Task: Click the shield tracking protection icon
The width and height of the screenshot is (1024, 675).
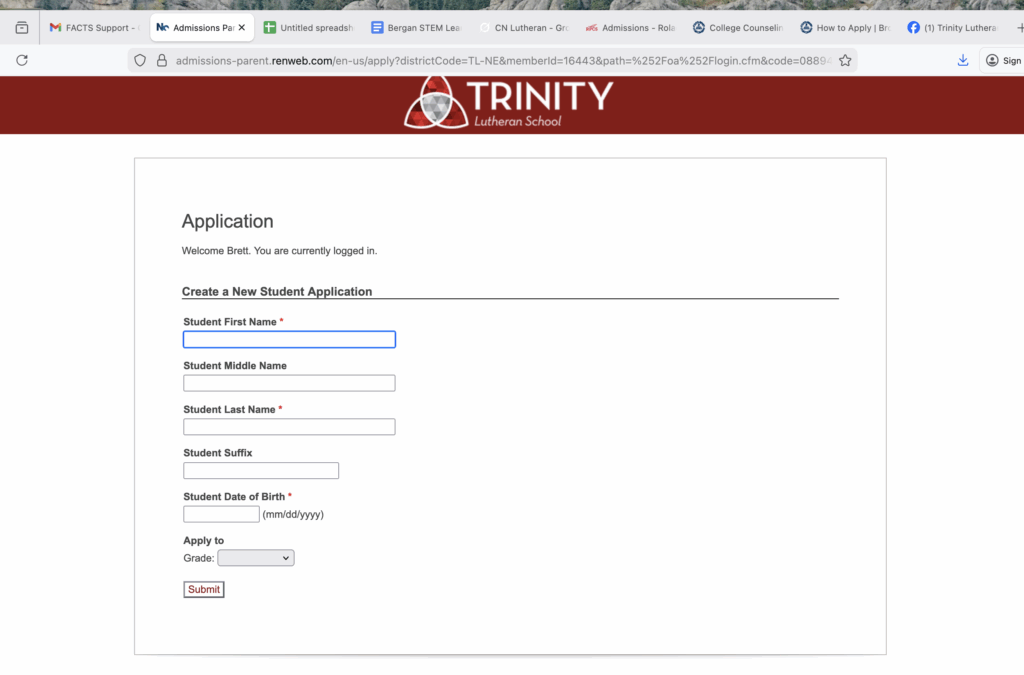Action: 141,61
